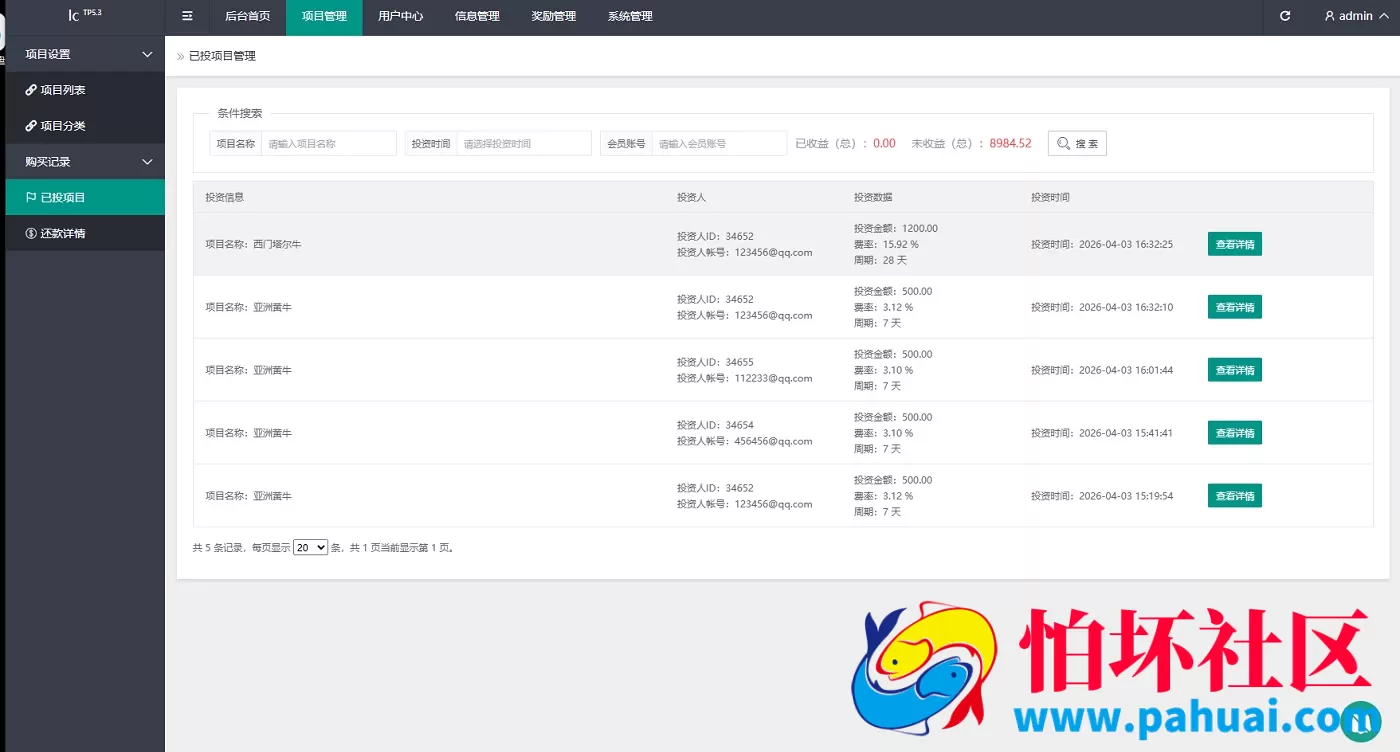The height and width of the screenshot is (752, 1400).
Task: Click the round chat icon bottom right
Action: tap(1359, 721)
